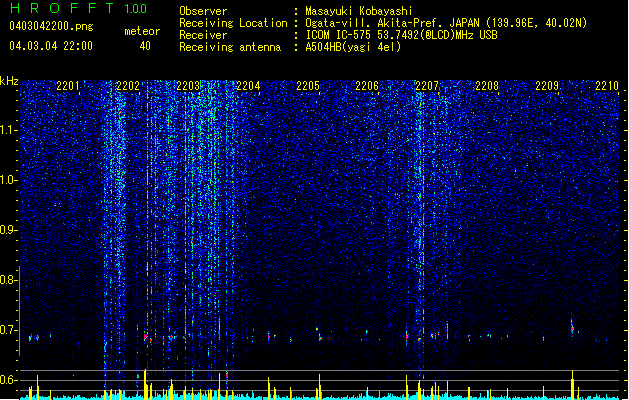Click the Observer label
The height and width of the screenshot is (400, 629).
click(203, 11)
